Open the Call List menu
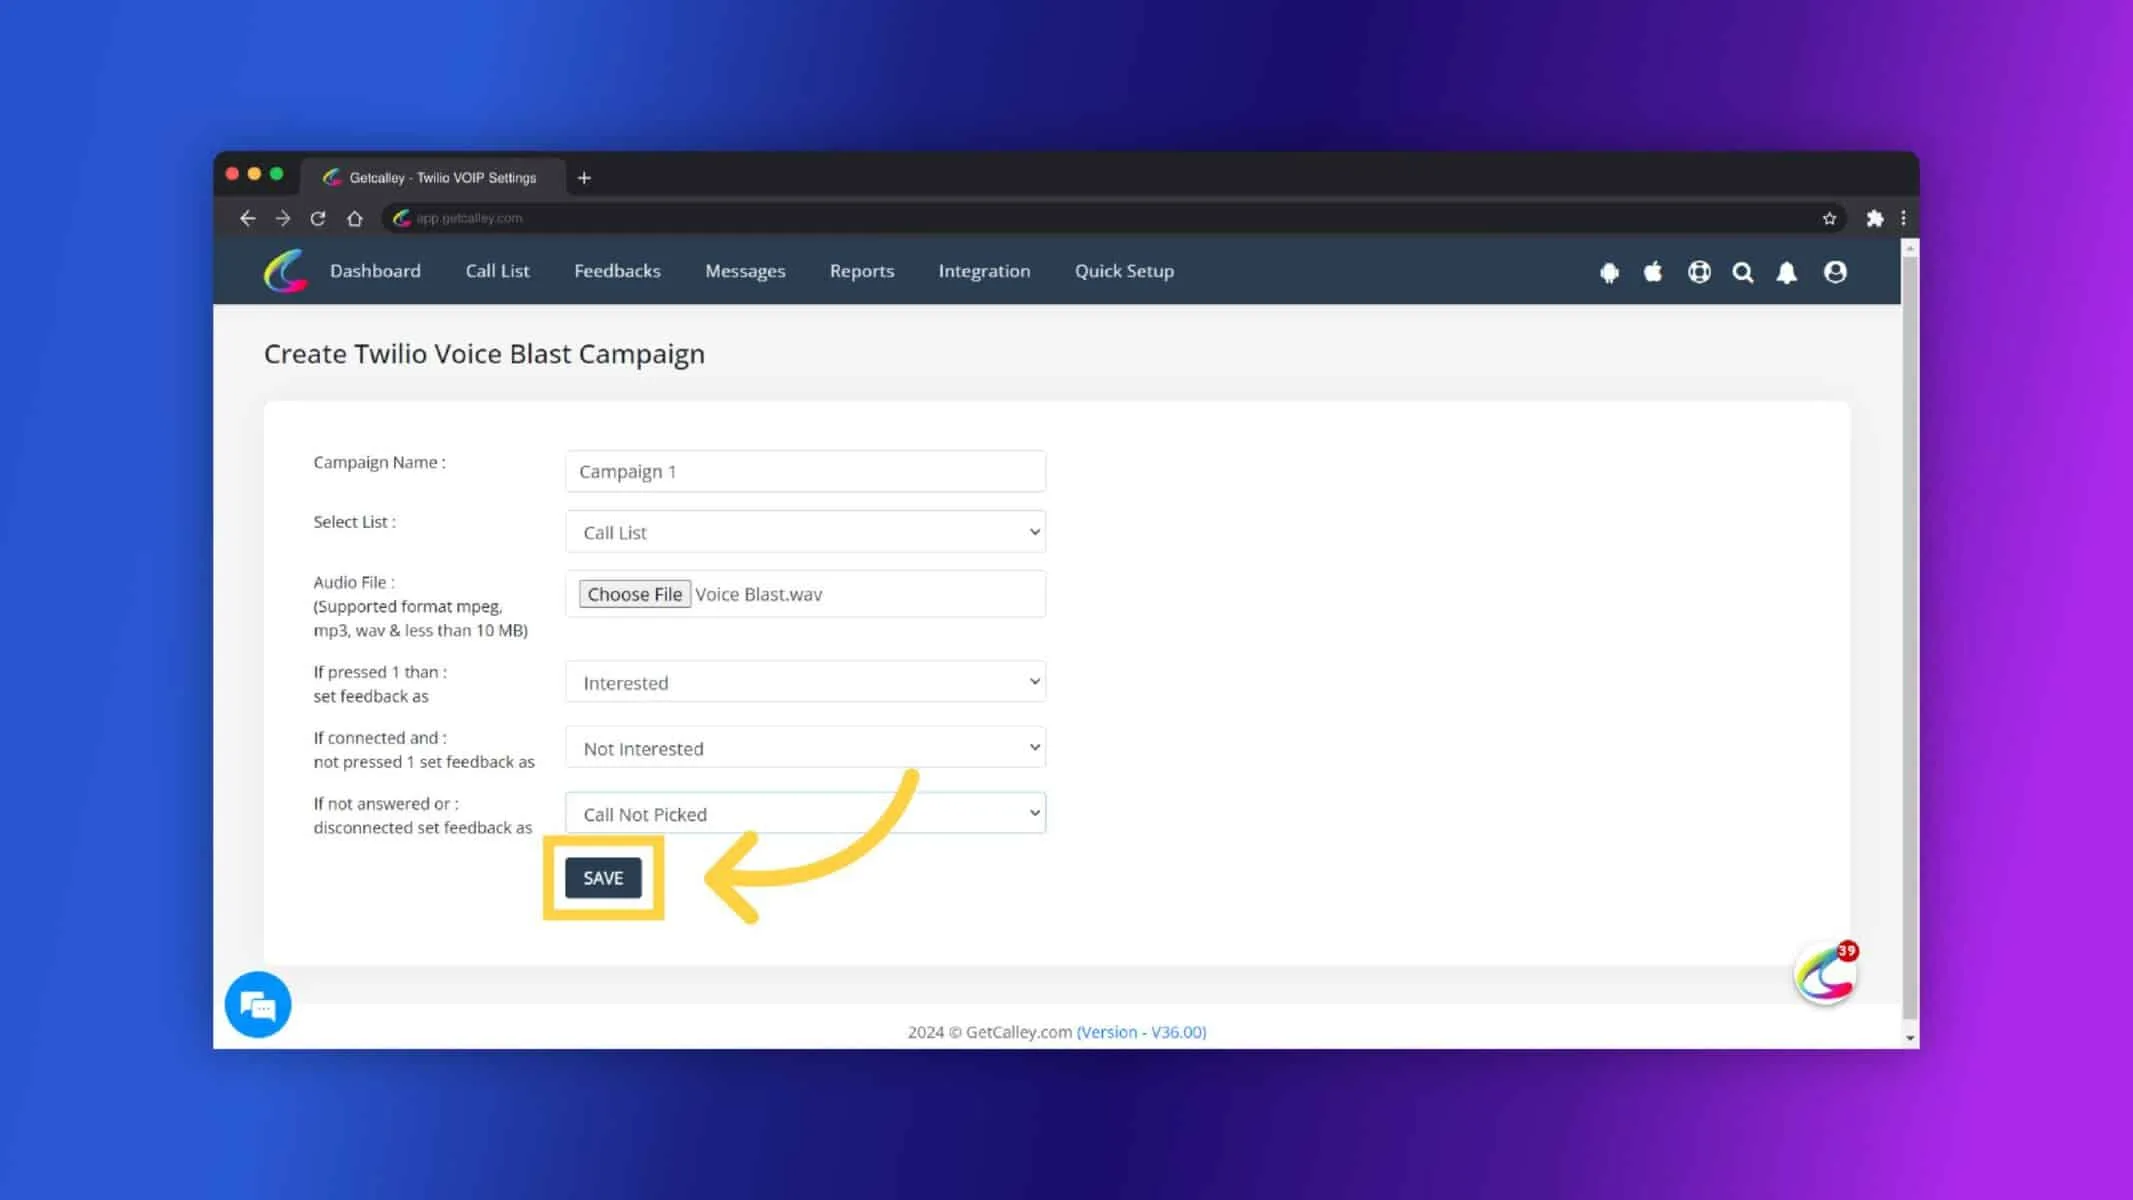The image size is (2133, 1200). point(497,271)
